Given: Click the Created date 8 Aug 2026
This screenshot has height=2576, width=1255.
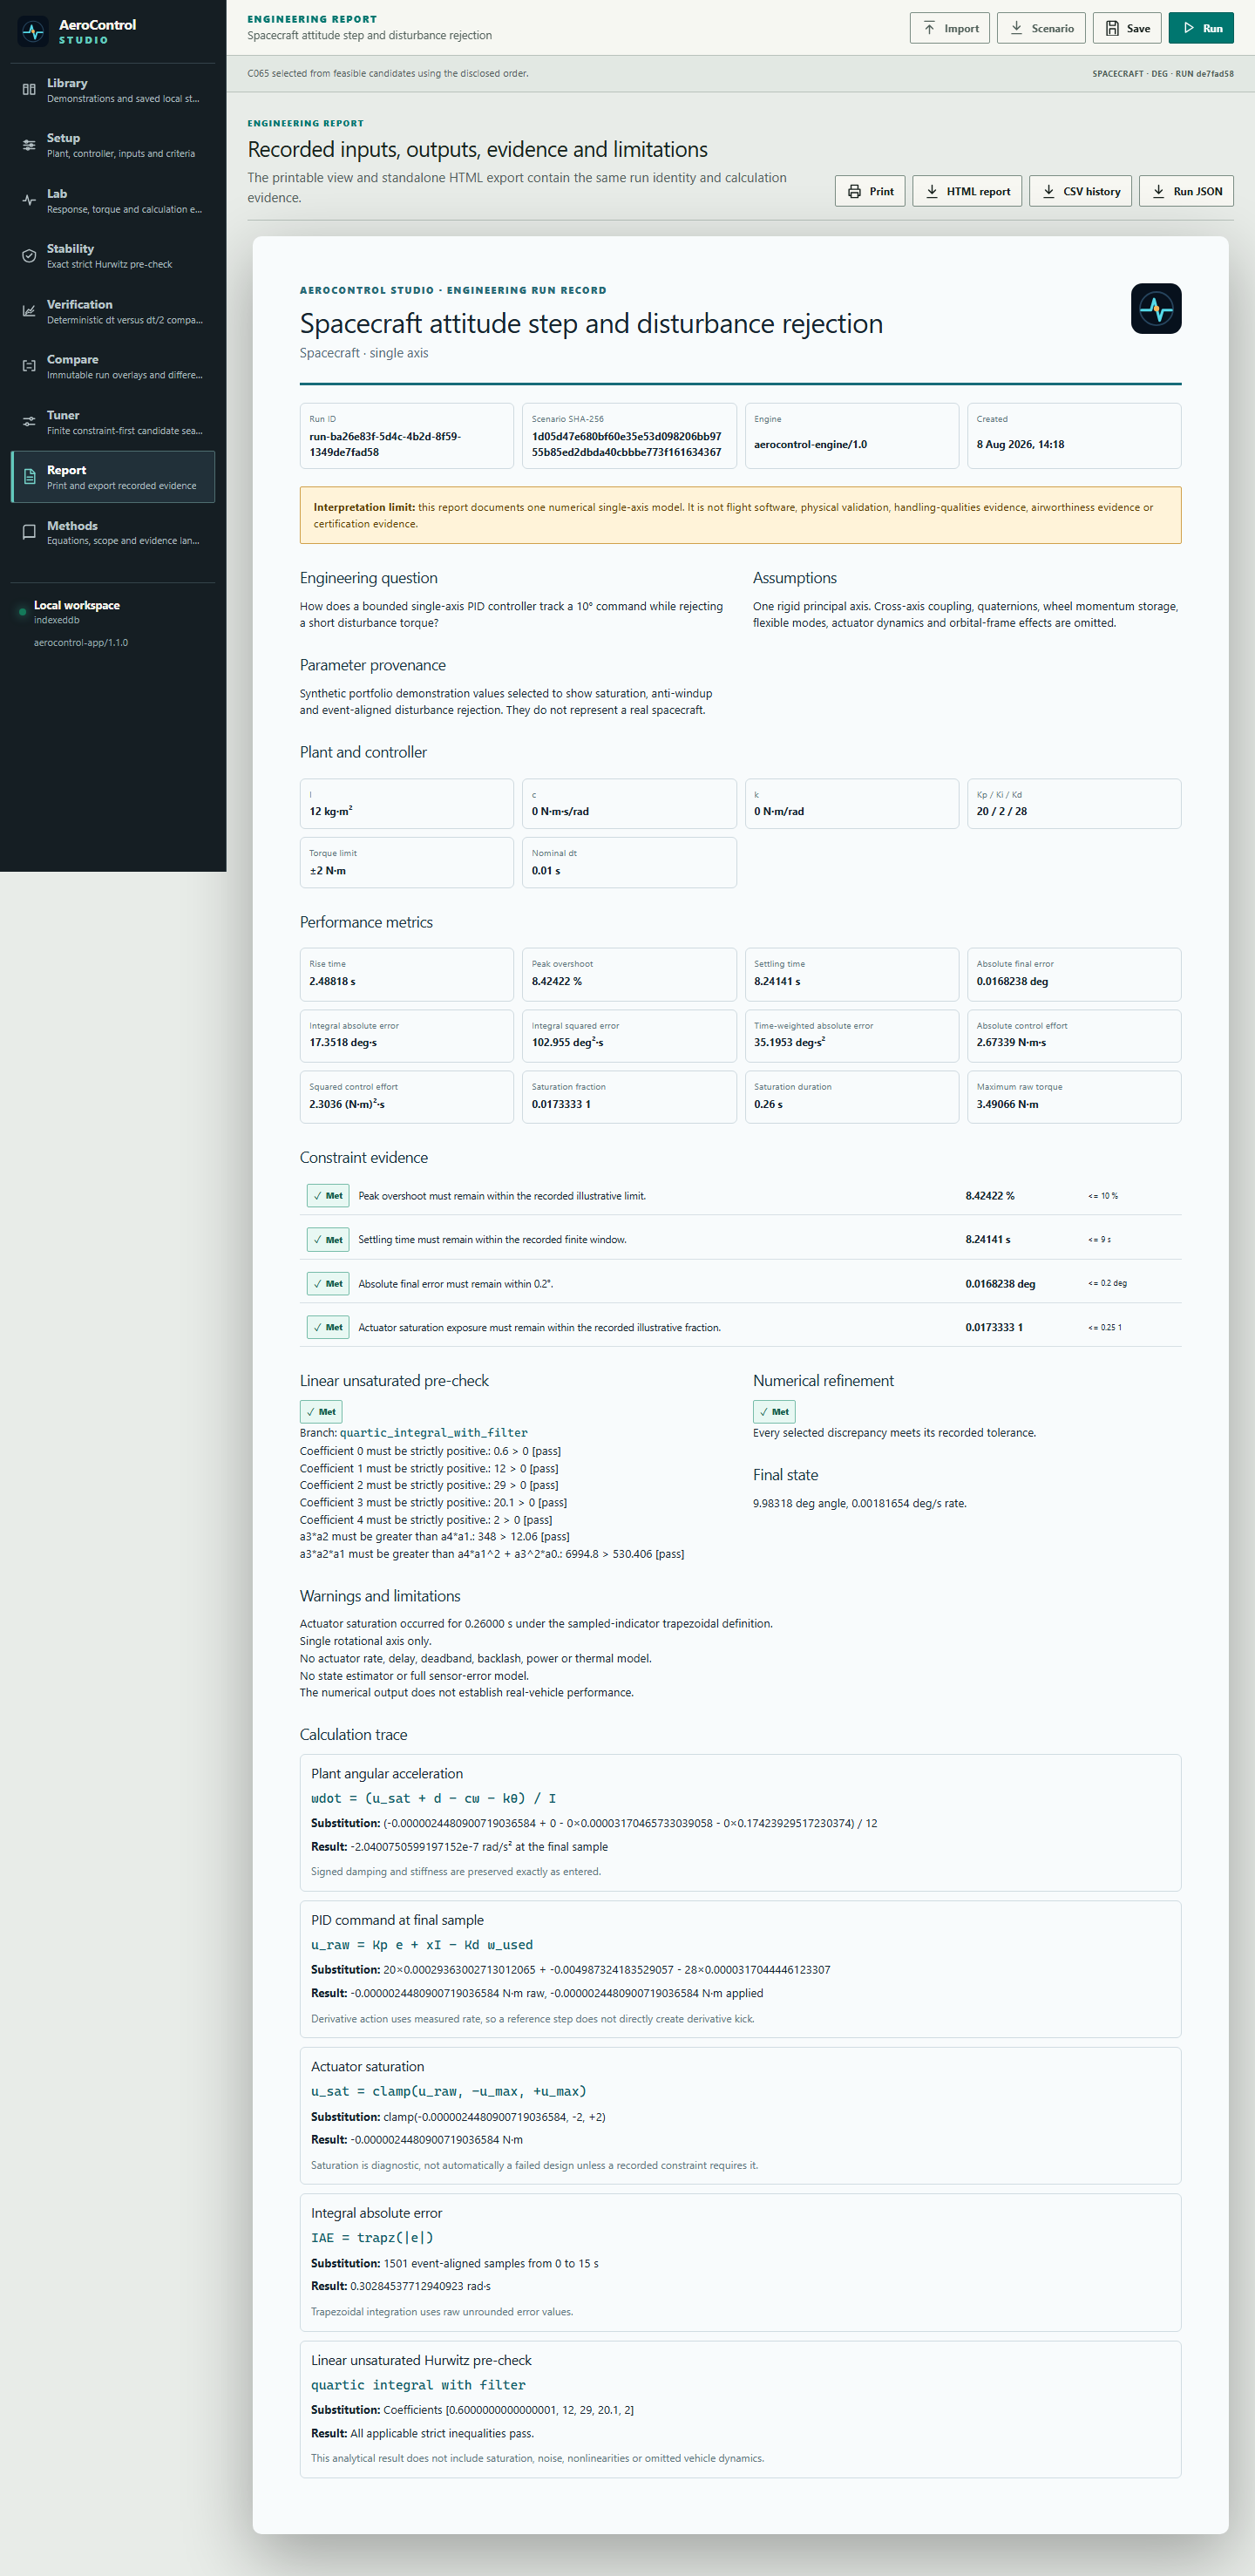Looking at the screenshot, I should click(1020, 444).
